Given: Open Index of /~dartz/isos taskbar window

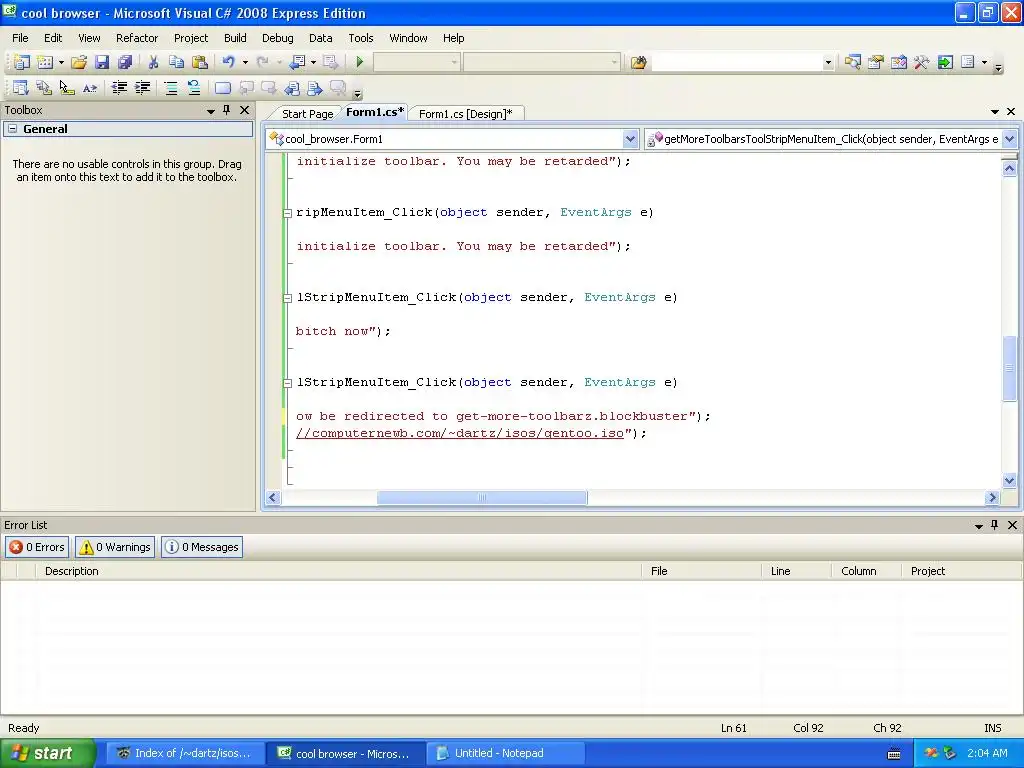Looking at the screenshot, I should click(185, 753).
